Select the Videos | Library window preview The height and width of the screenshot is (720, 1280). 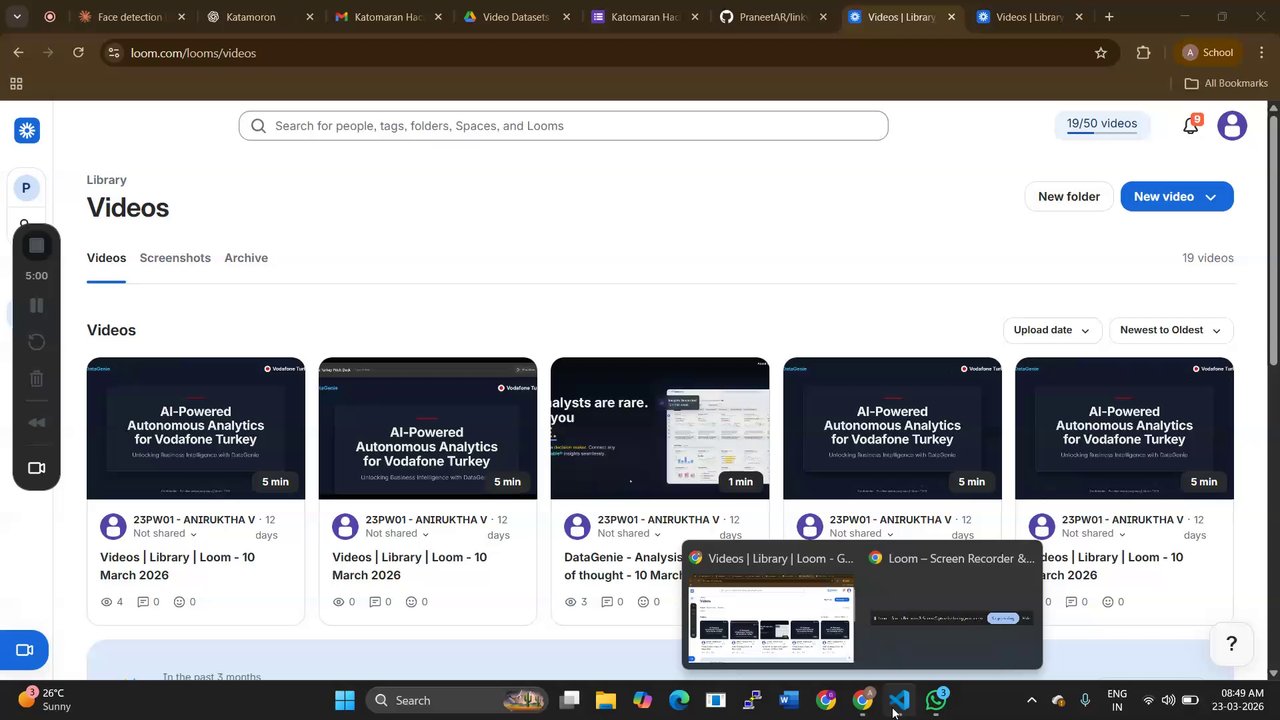click(770, 605)
